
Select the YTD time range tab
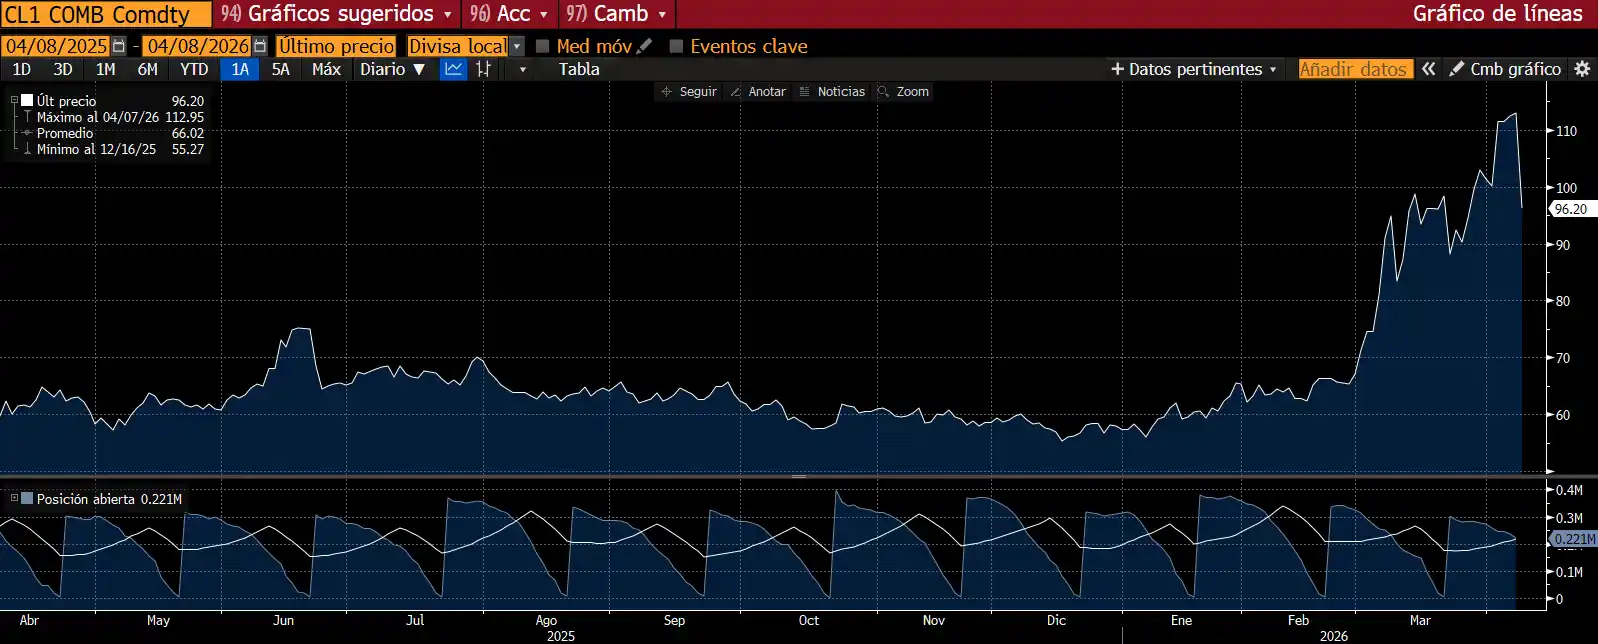[x=194, y=69]
